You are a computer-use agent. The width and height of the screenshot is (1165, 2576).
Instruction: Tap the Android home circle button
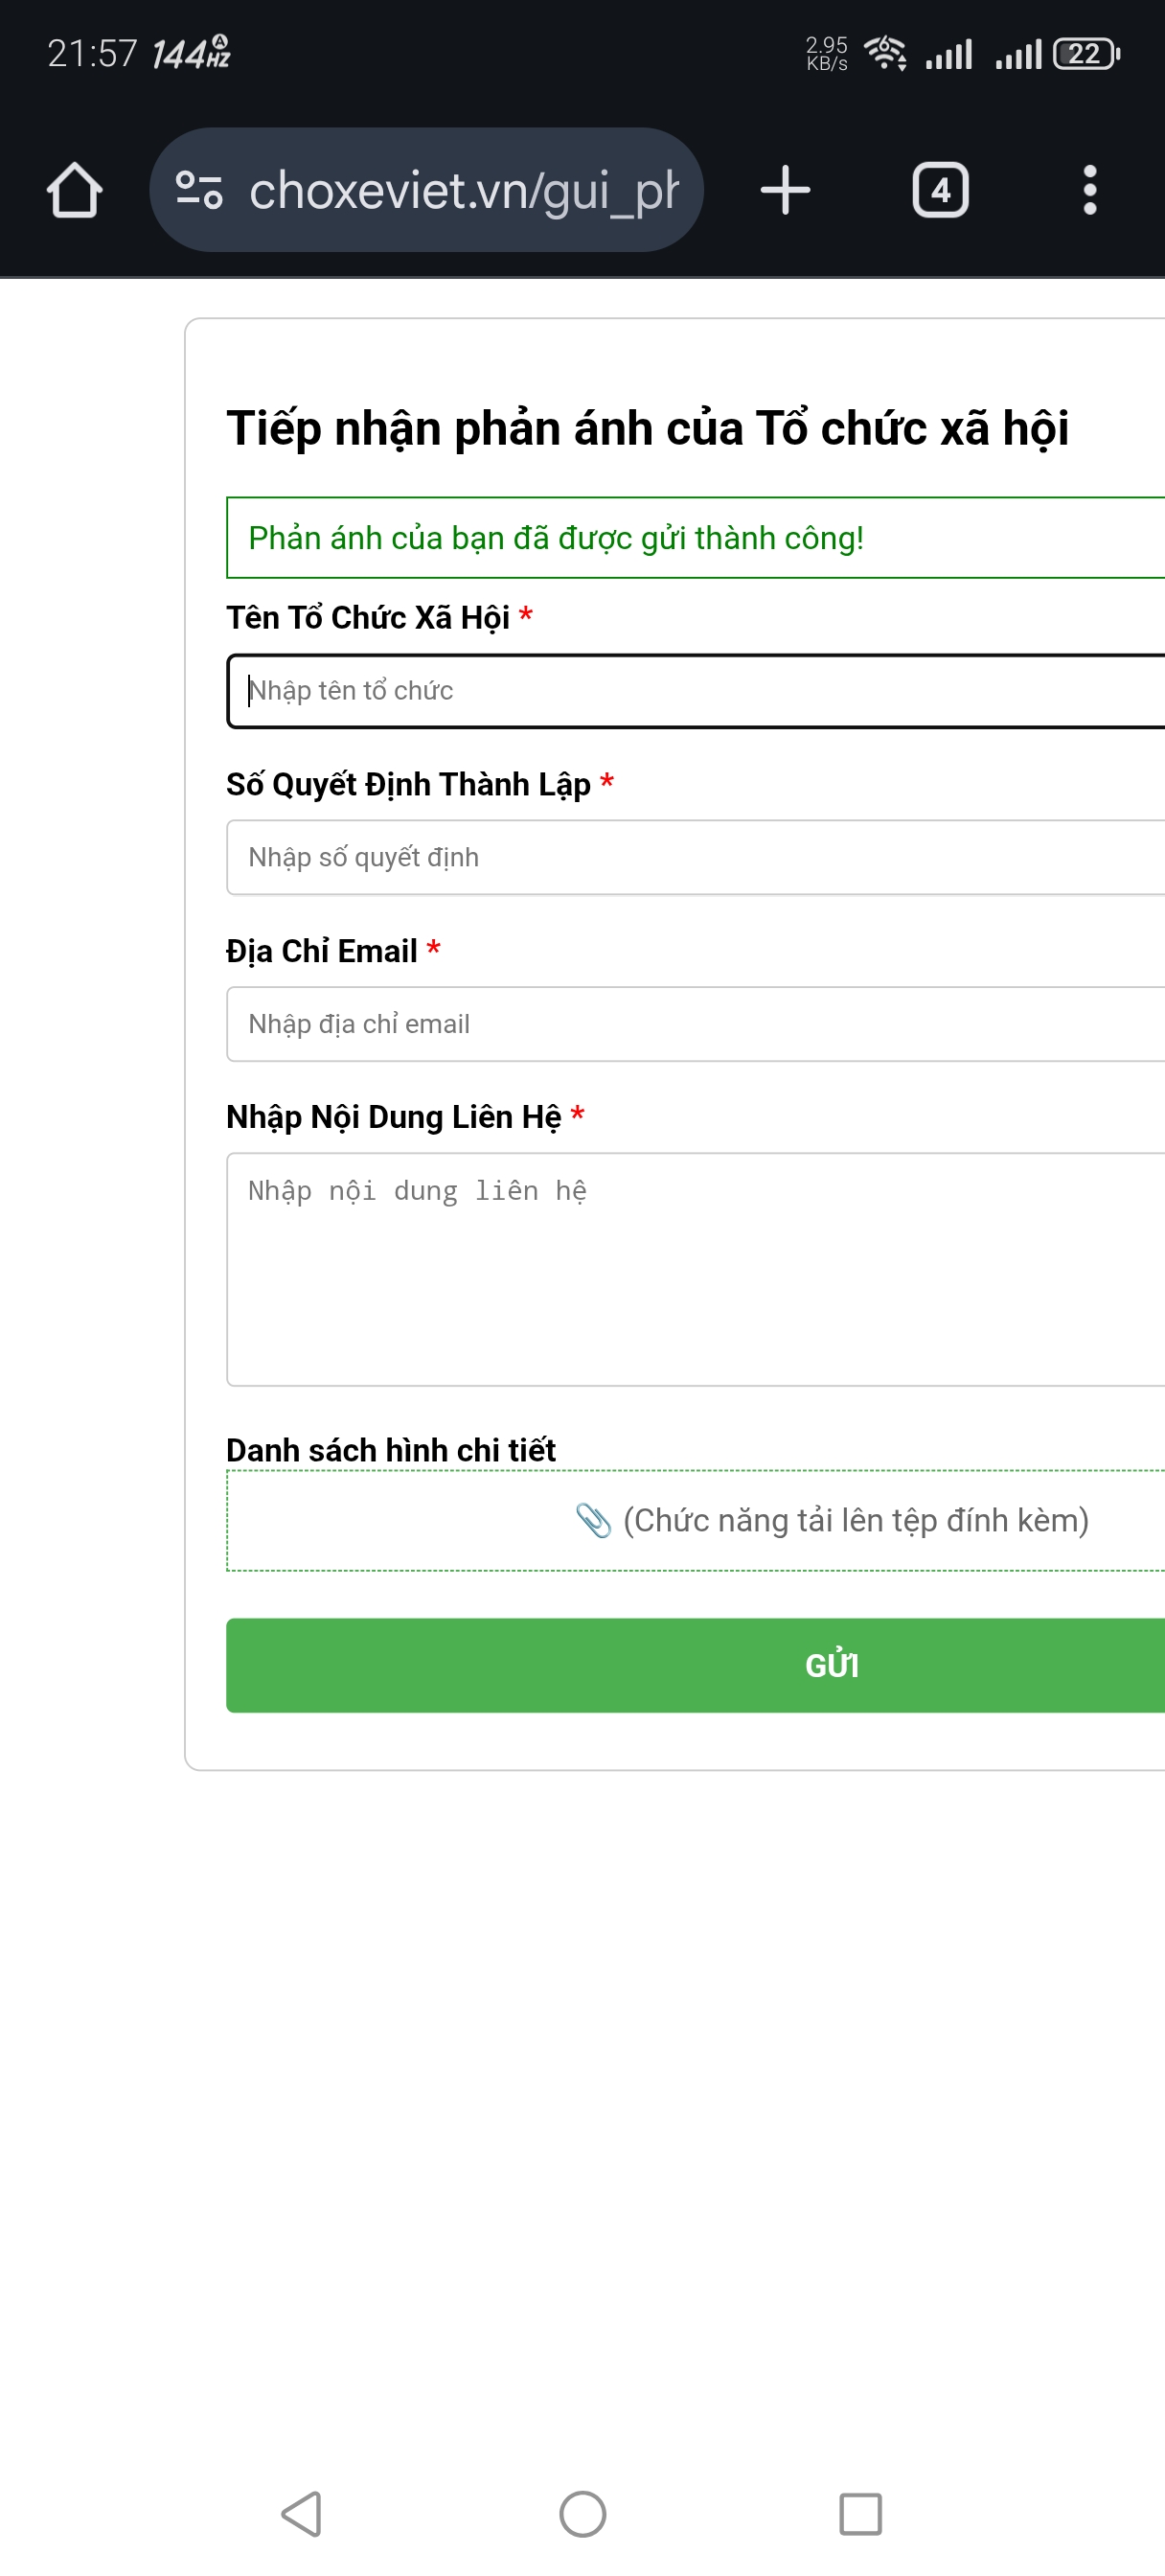tap(582, 2513)
